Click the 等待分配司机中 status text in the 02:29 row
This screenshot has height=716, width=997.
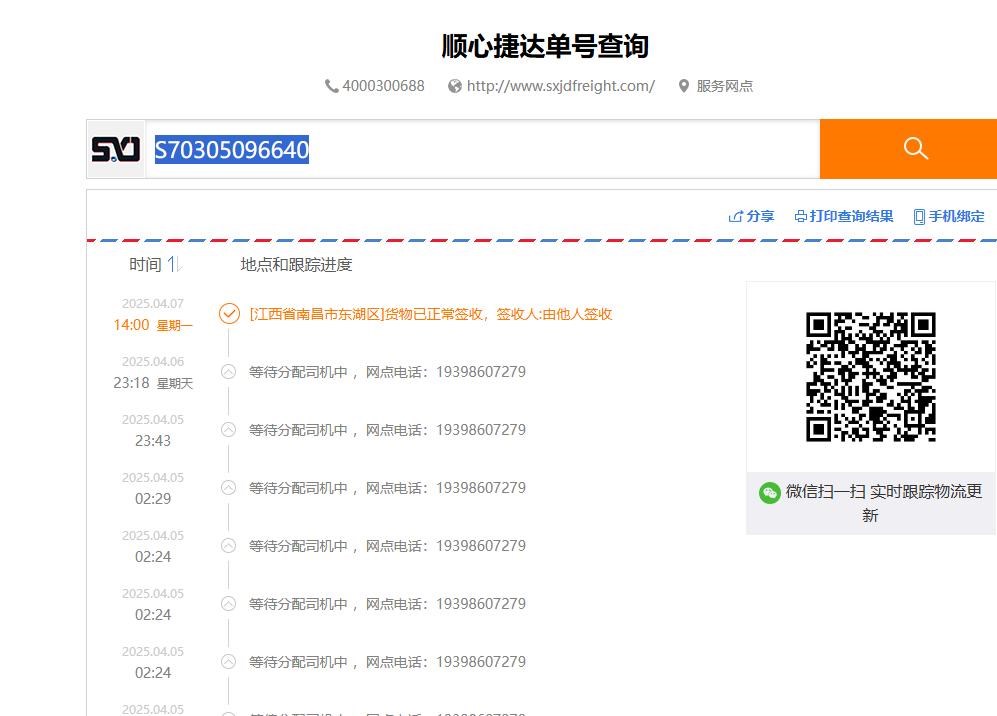[x=298, y=488]
